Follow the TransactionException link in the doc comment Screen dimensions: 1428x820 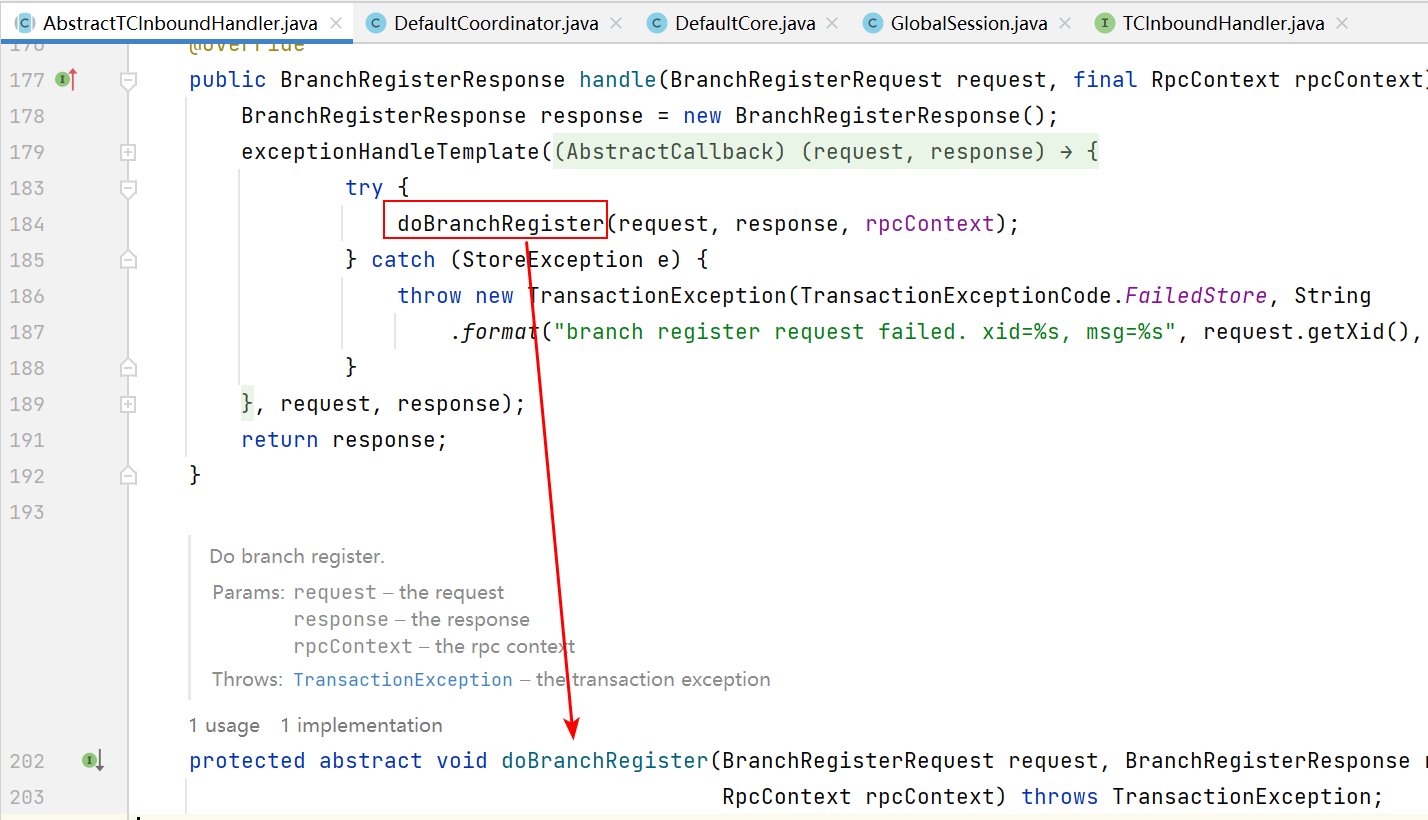(x=403, y=679)
